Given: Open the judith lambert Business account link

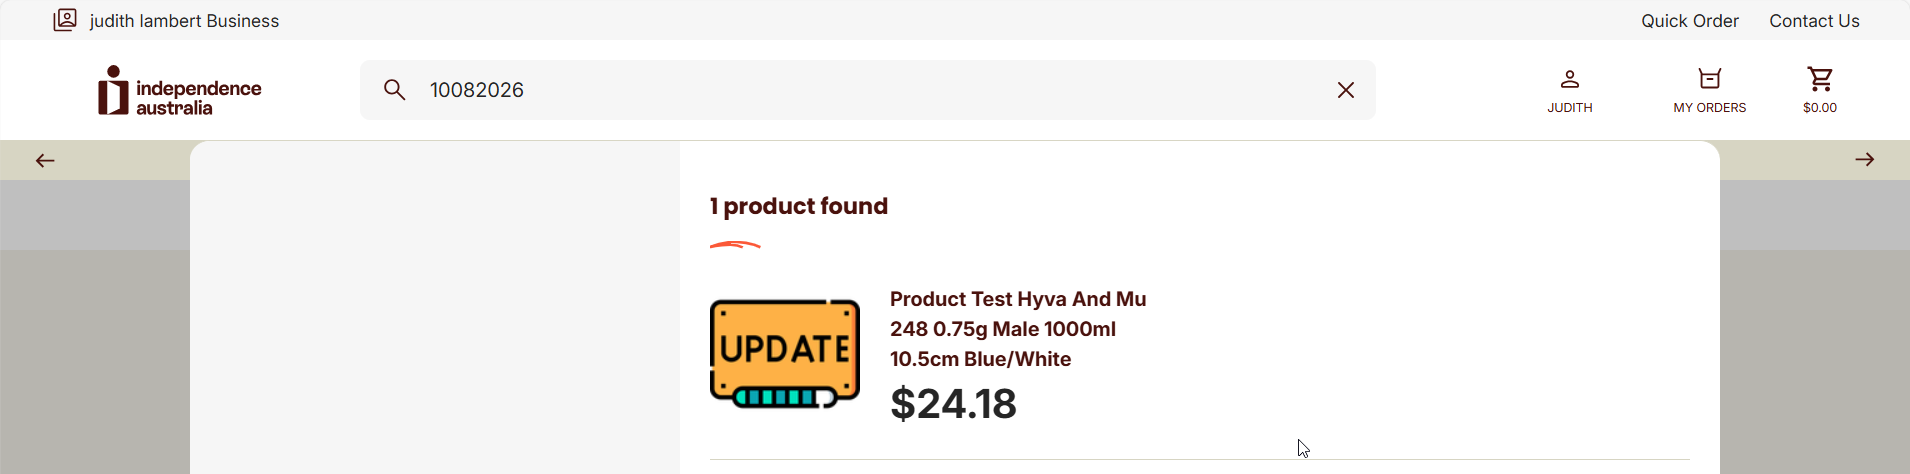Looking at the screenshot, I should point(184,21).
